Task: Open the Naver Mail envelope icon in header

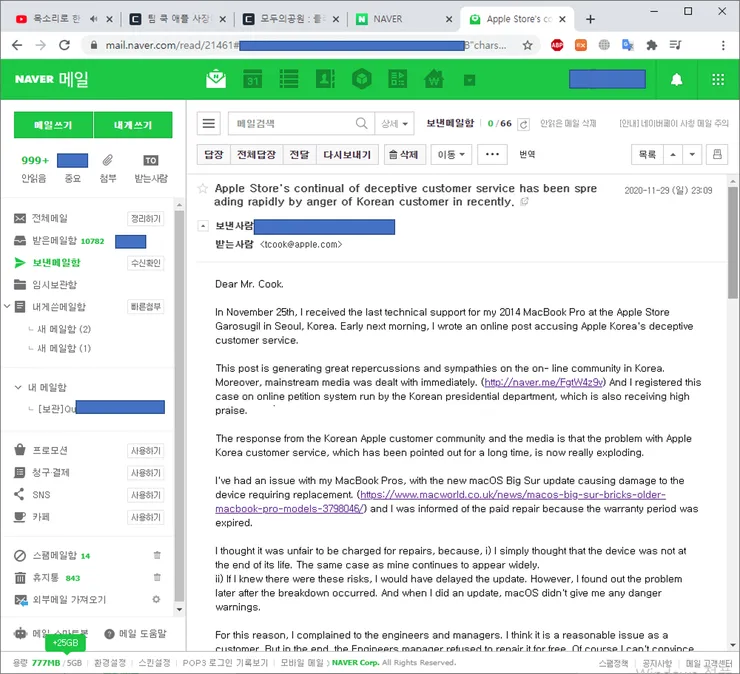Action: pos(216,79)
